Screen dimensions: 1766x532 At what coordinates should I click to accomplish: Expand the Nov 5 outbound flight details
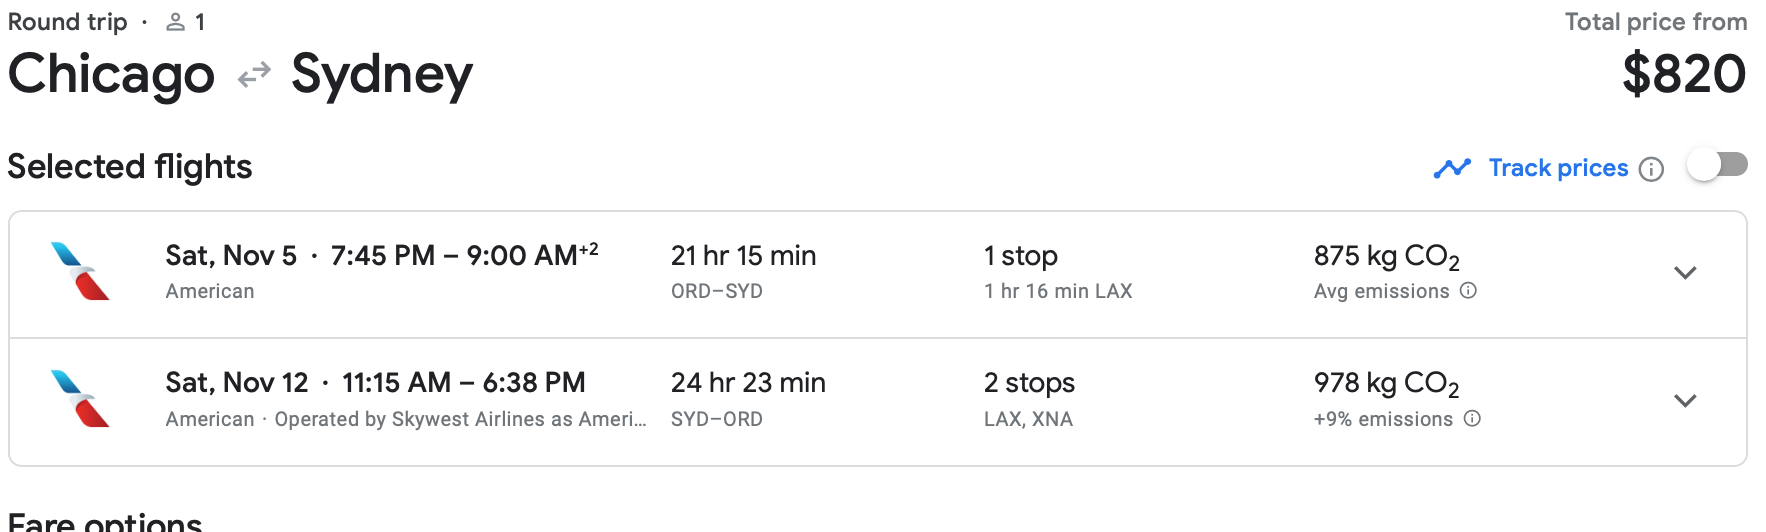pos(1685,273)
